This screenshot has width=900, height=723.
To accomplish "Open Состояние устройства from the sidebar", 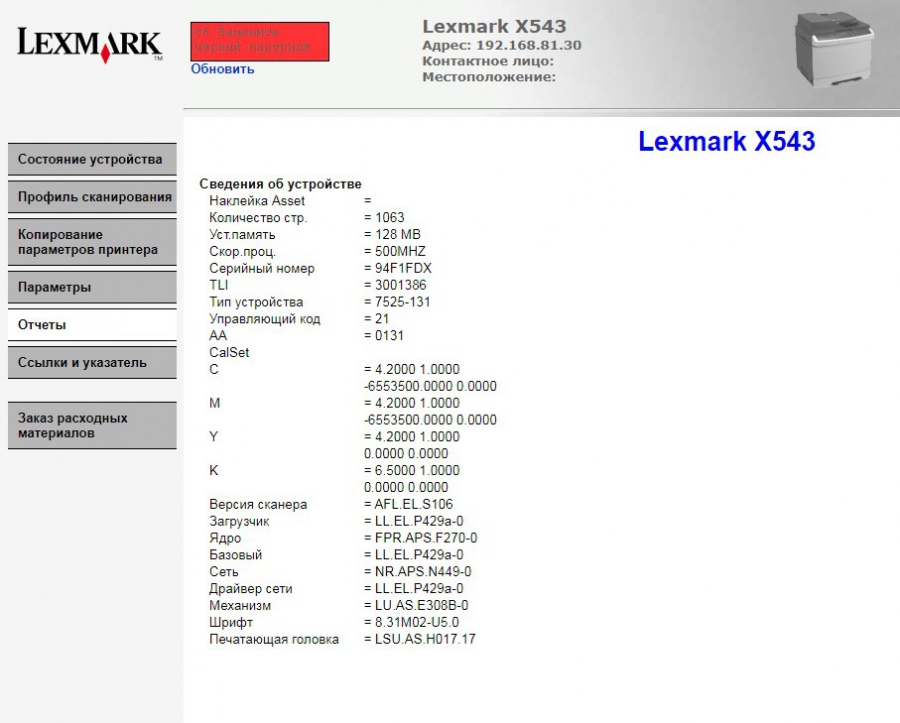I will pos(92,158).
